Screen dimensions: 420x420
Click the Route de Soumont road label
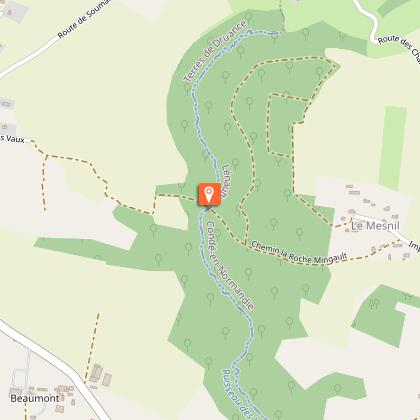(84, 19)
